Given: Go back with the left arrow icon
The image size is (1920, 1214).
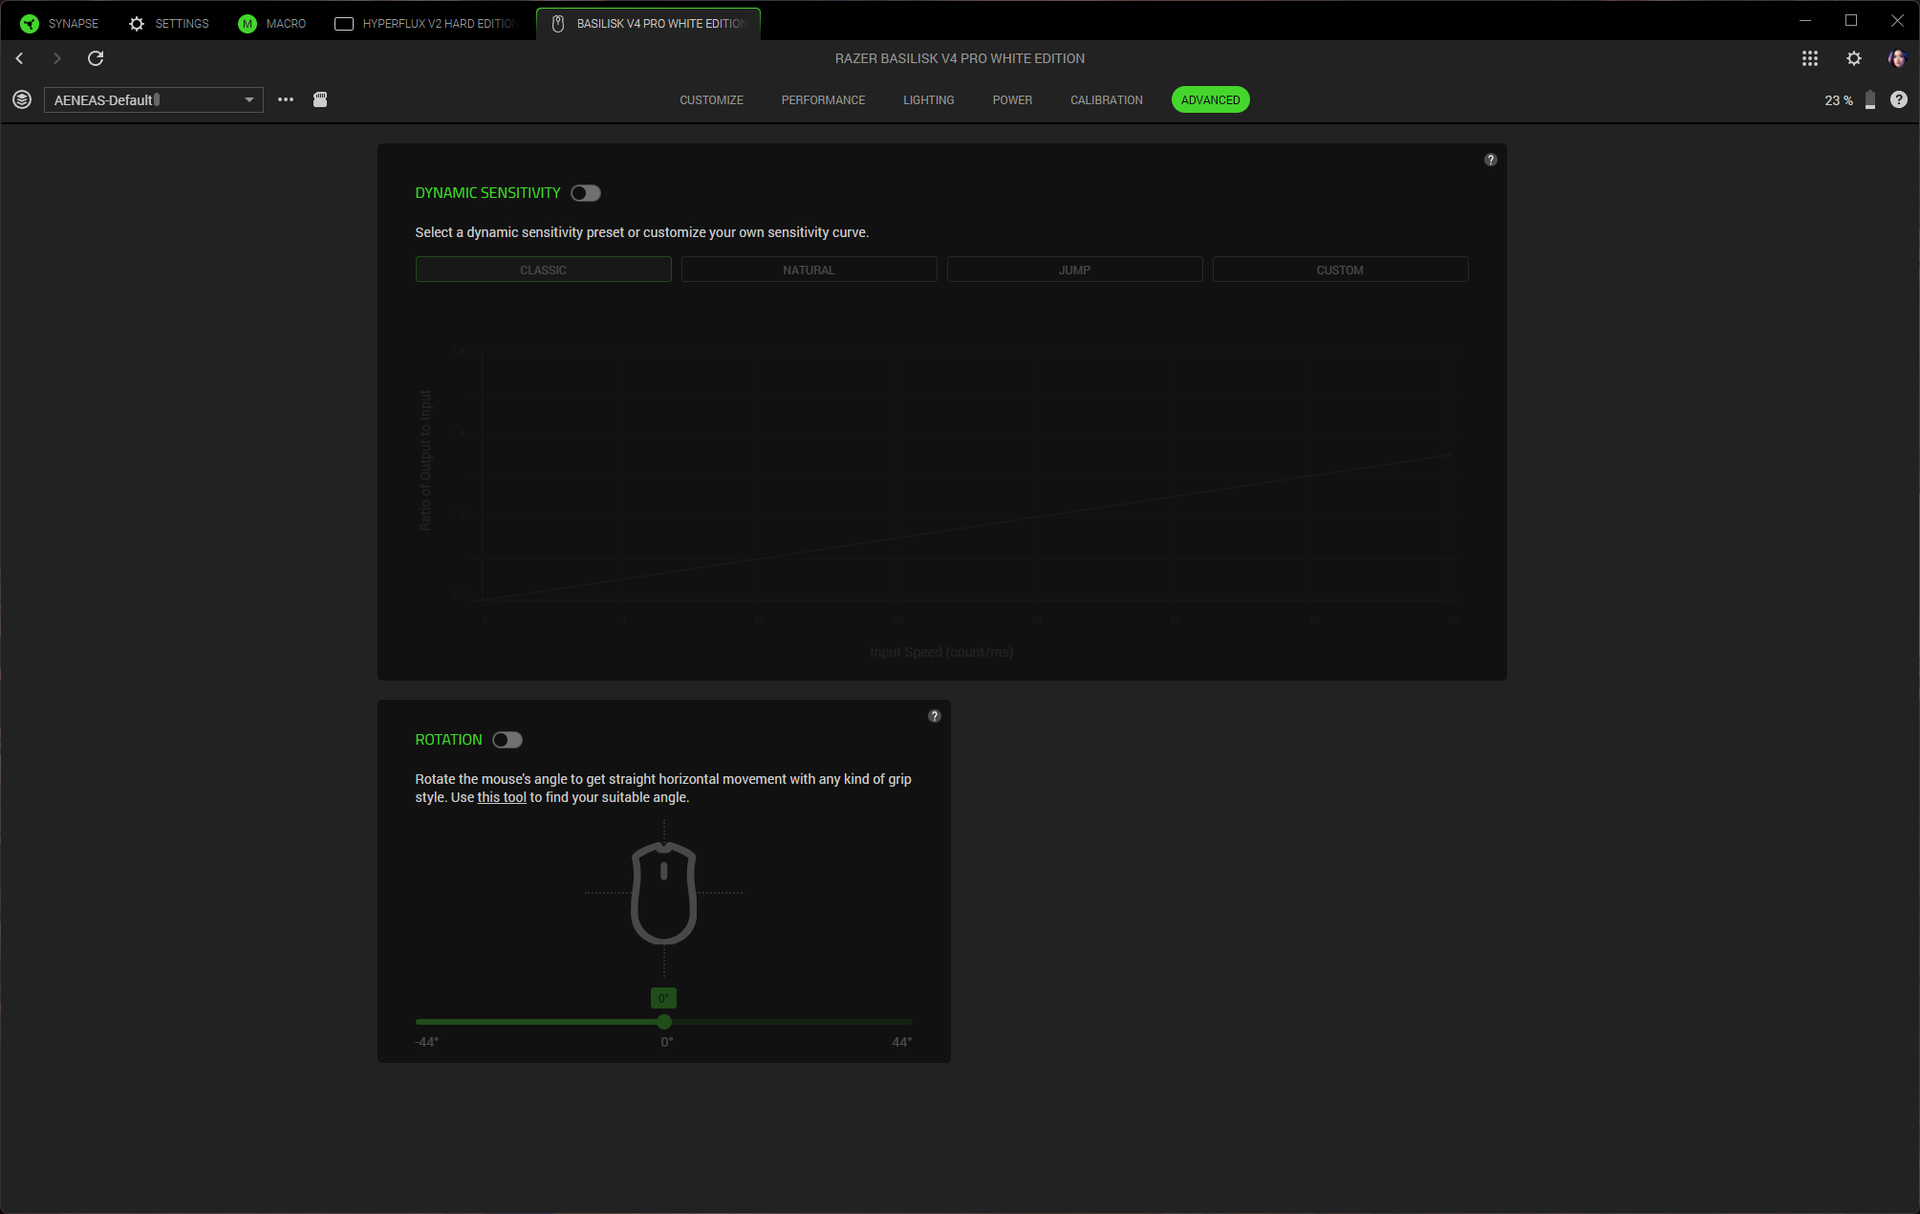Looking at the screenshot, I should (x=19, y=59).
